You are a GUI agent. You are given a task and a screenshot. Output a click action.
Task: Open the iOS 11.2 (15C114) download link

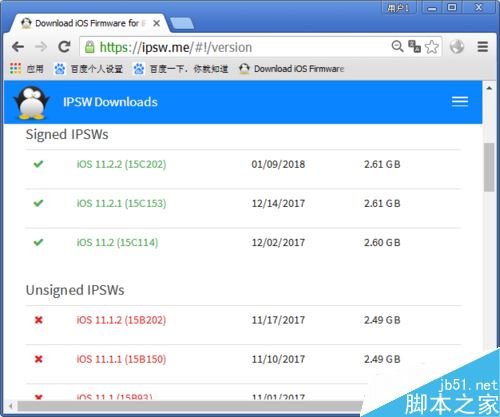tap(117, 242)
